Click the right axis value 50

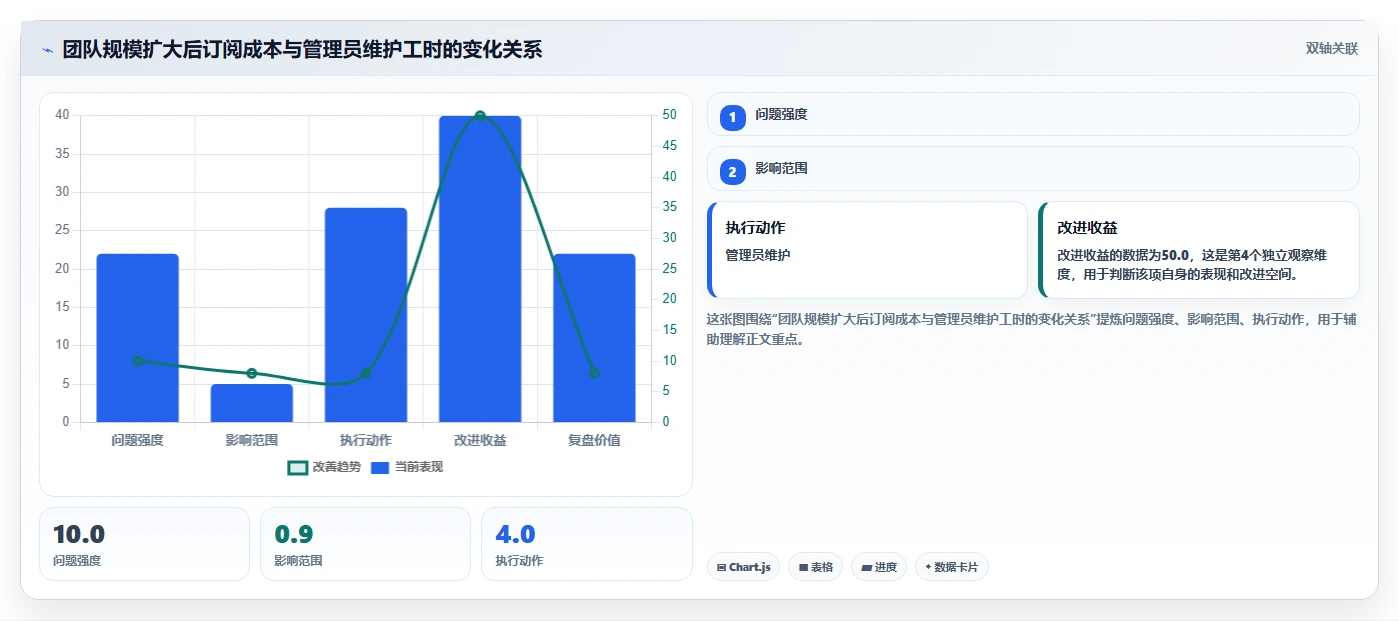[x=669, y=115]
